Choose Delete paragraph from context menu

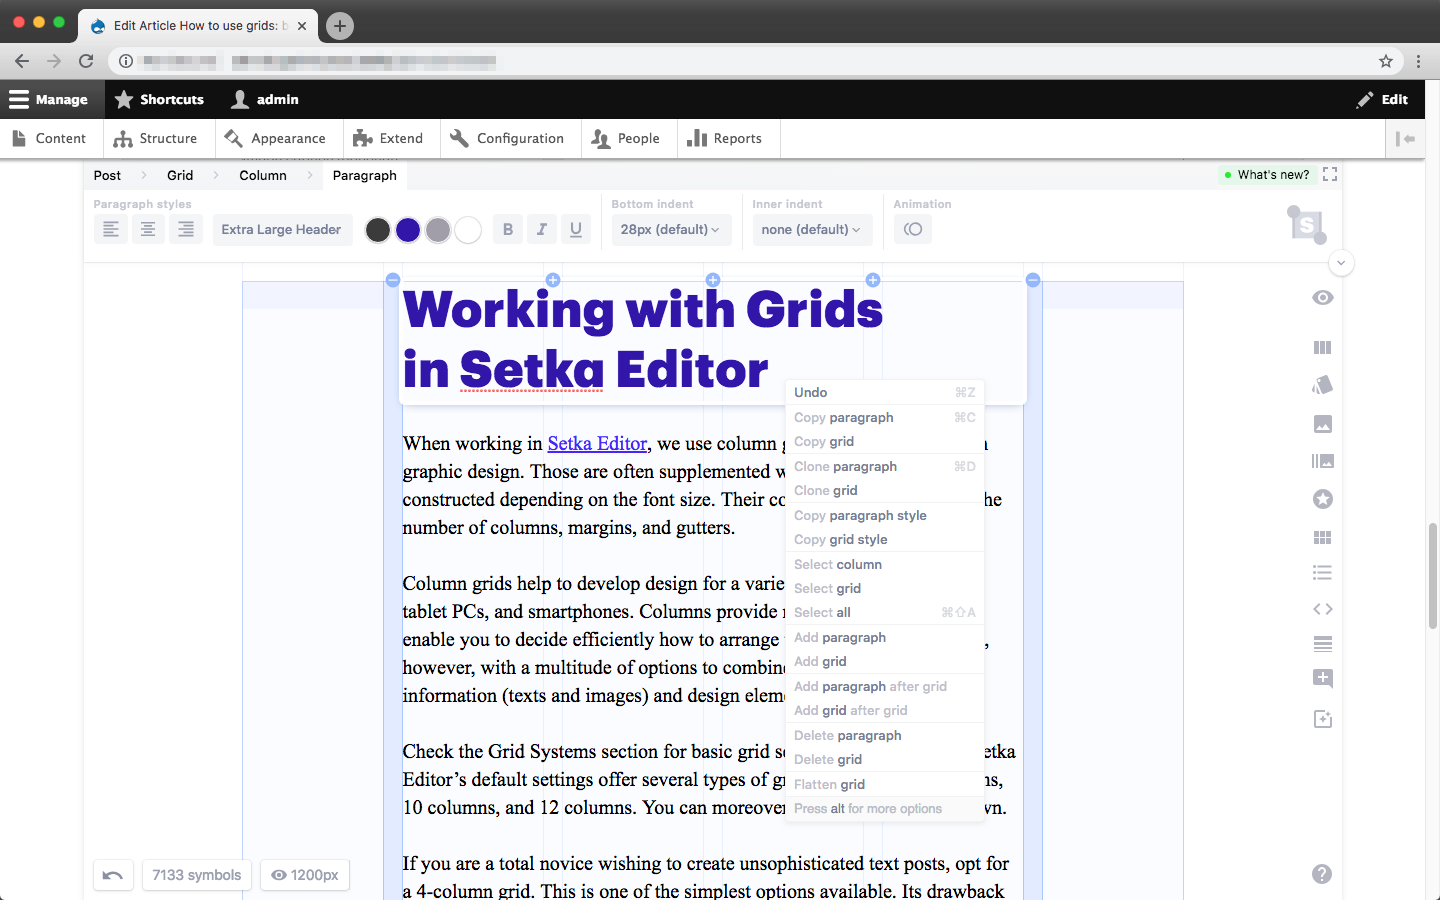[x=885, y=735]
